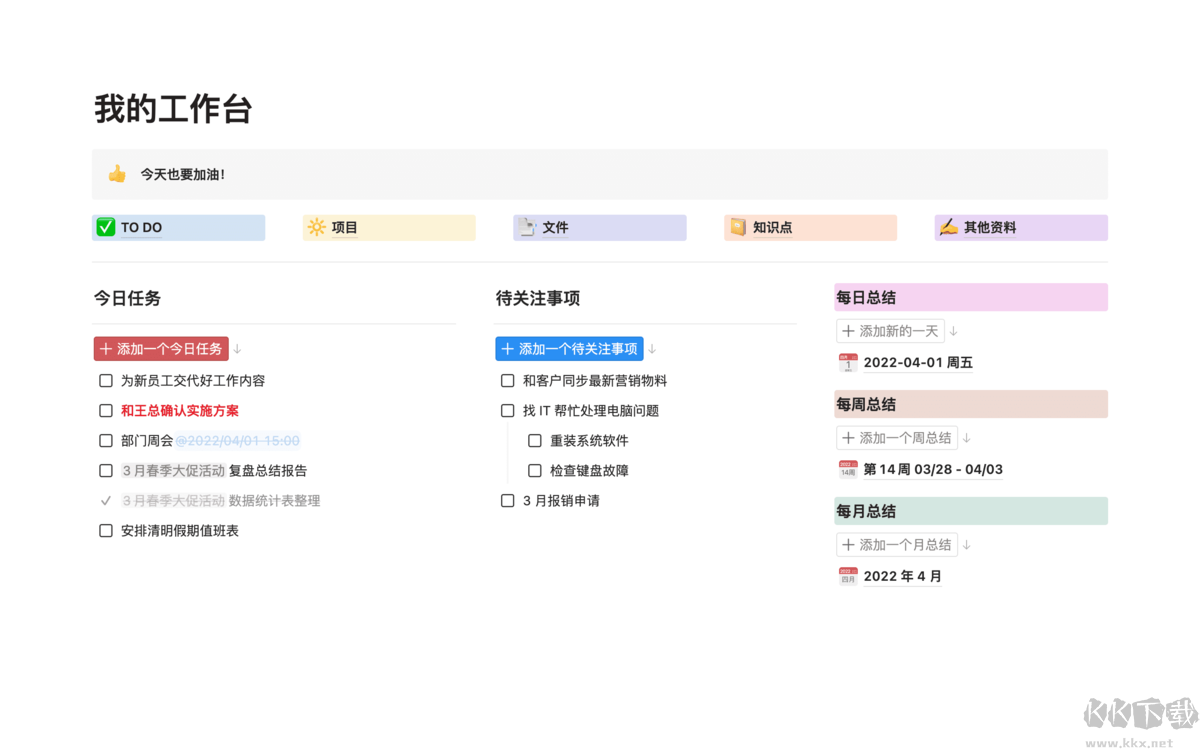This screenshot has width=1200, height=750.
Task: Check 和客户同步最新营销物料
Action: (x=508, y=381)
